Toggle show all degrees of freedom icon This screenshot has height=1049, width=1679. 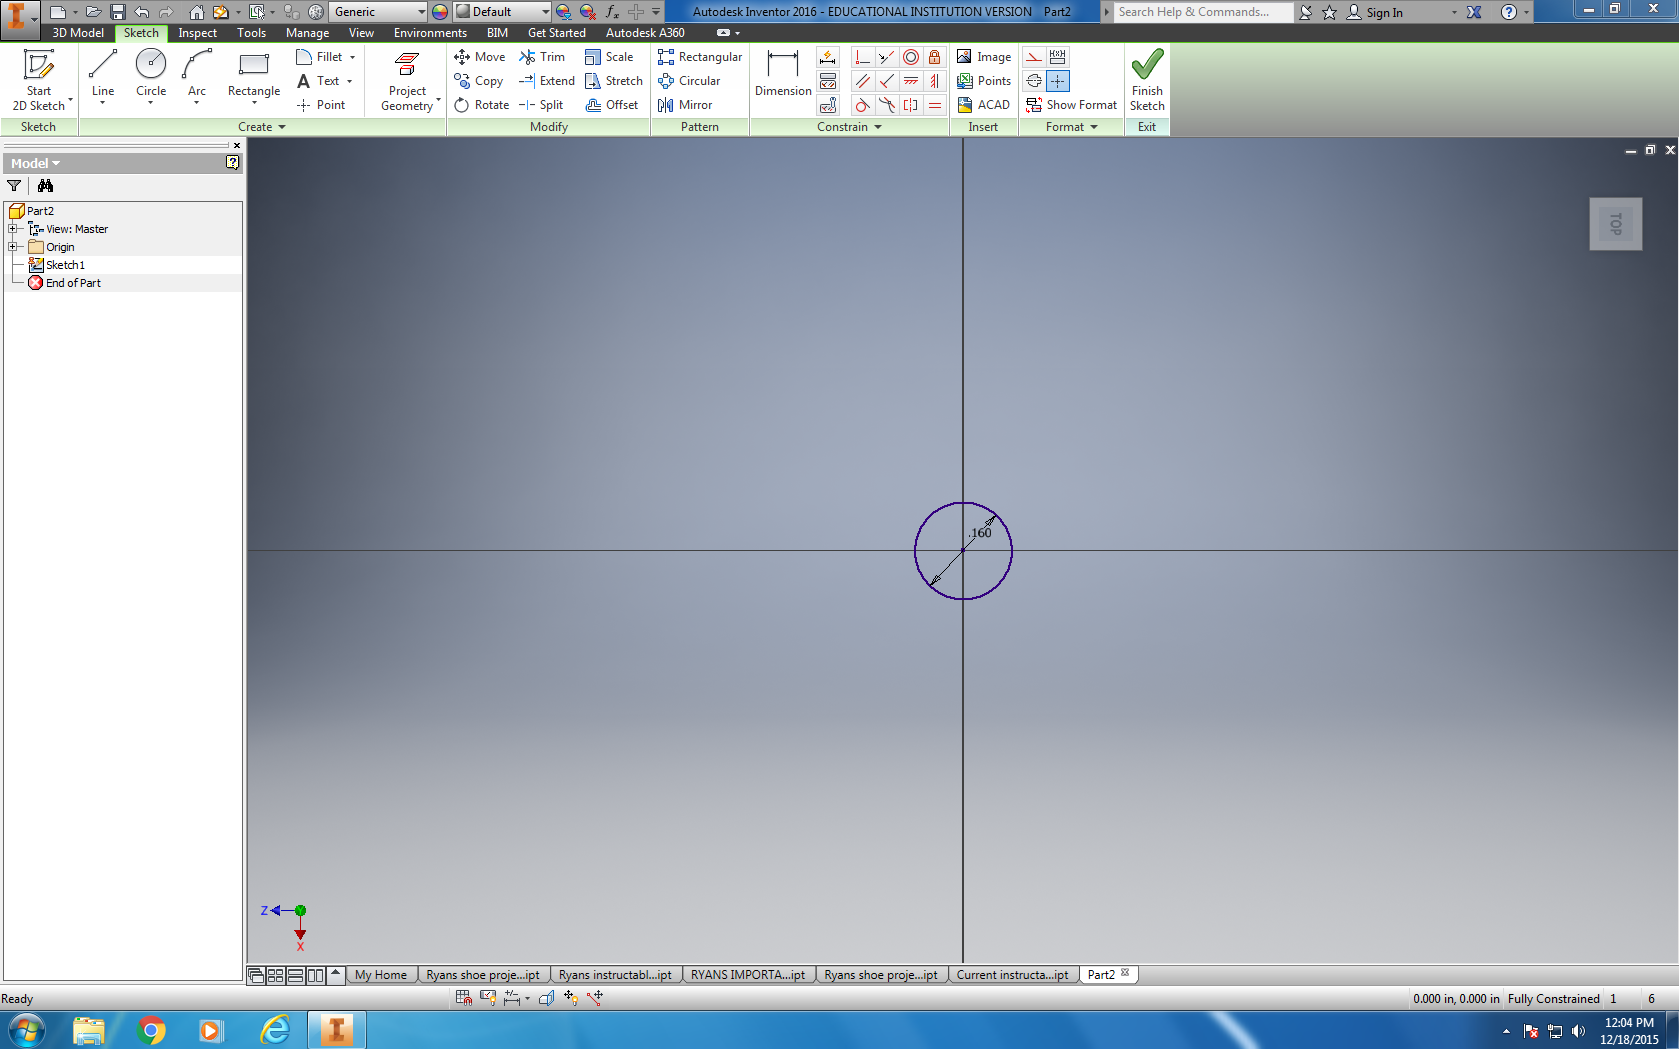571,998
